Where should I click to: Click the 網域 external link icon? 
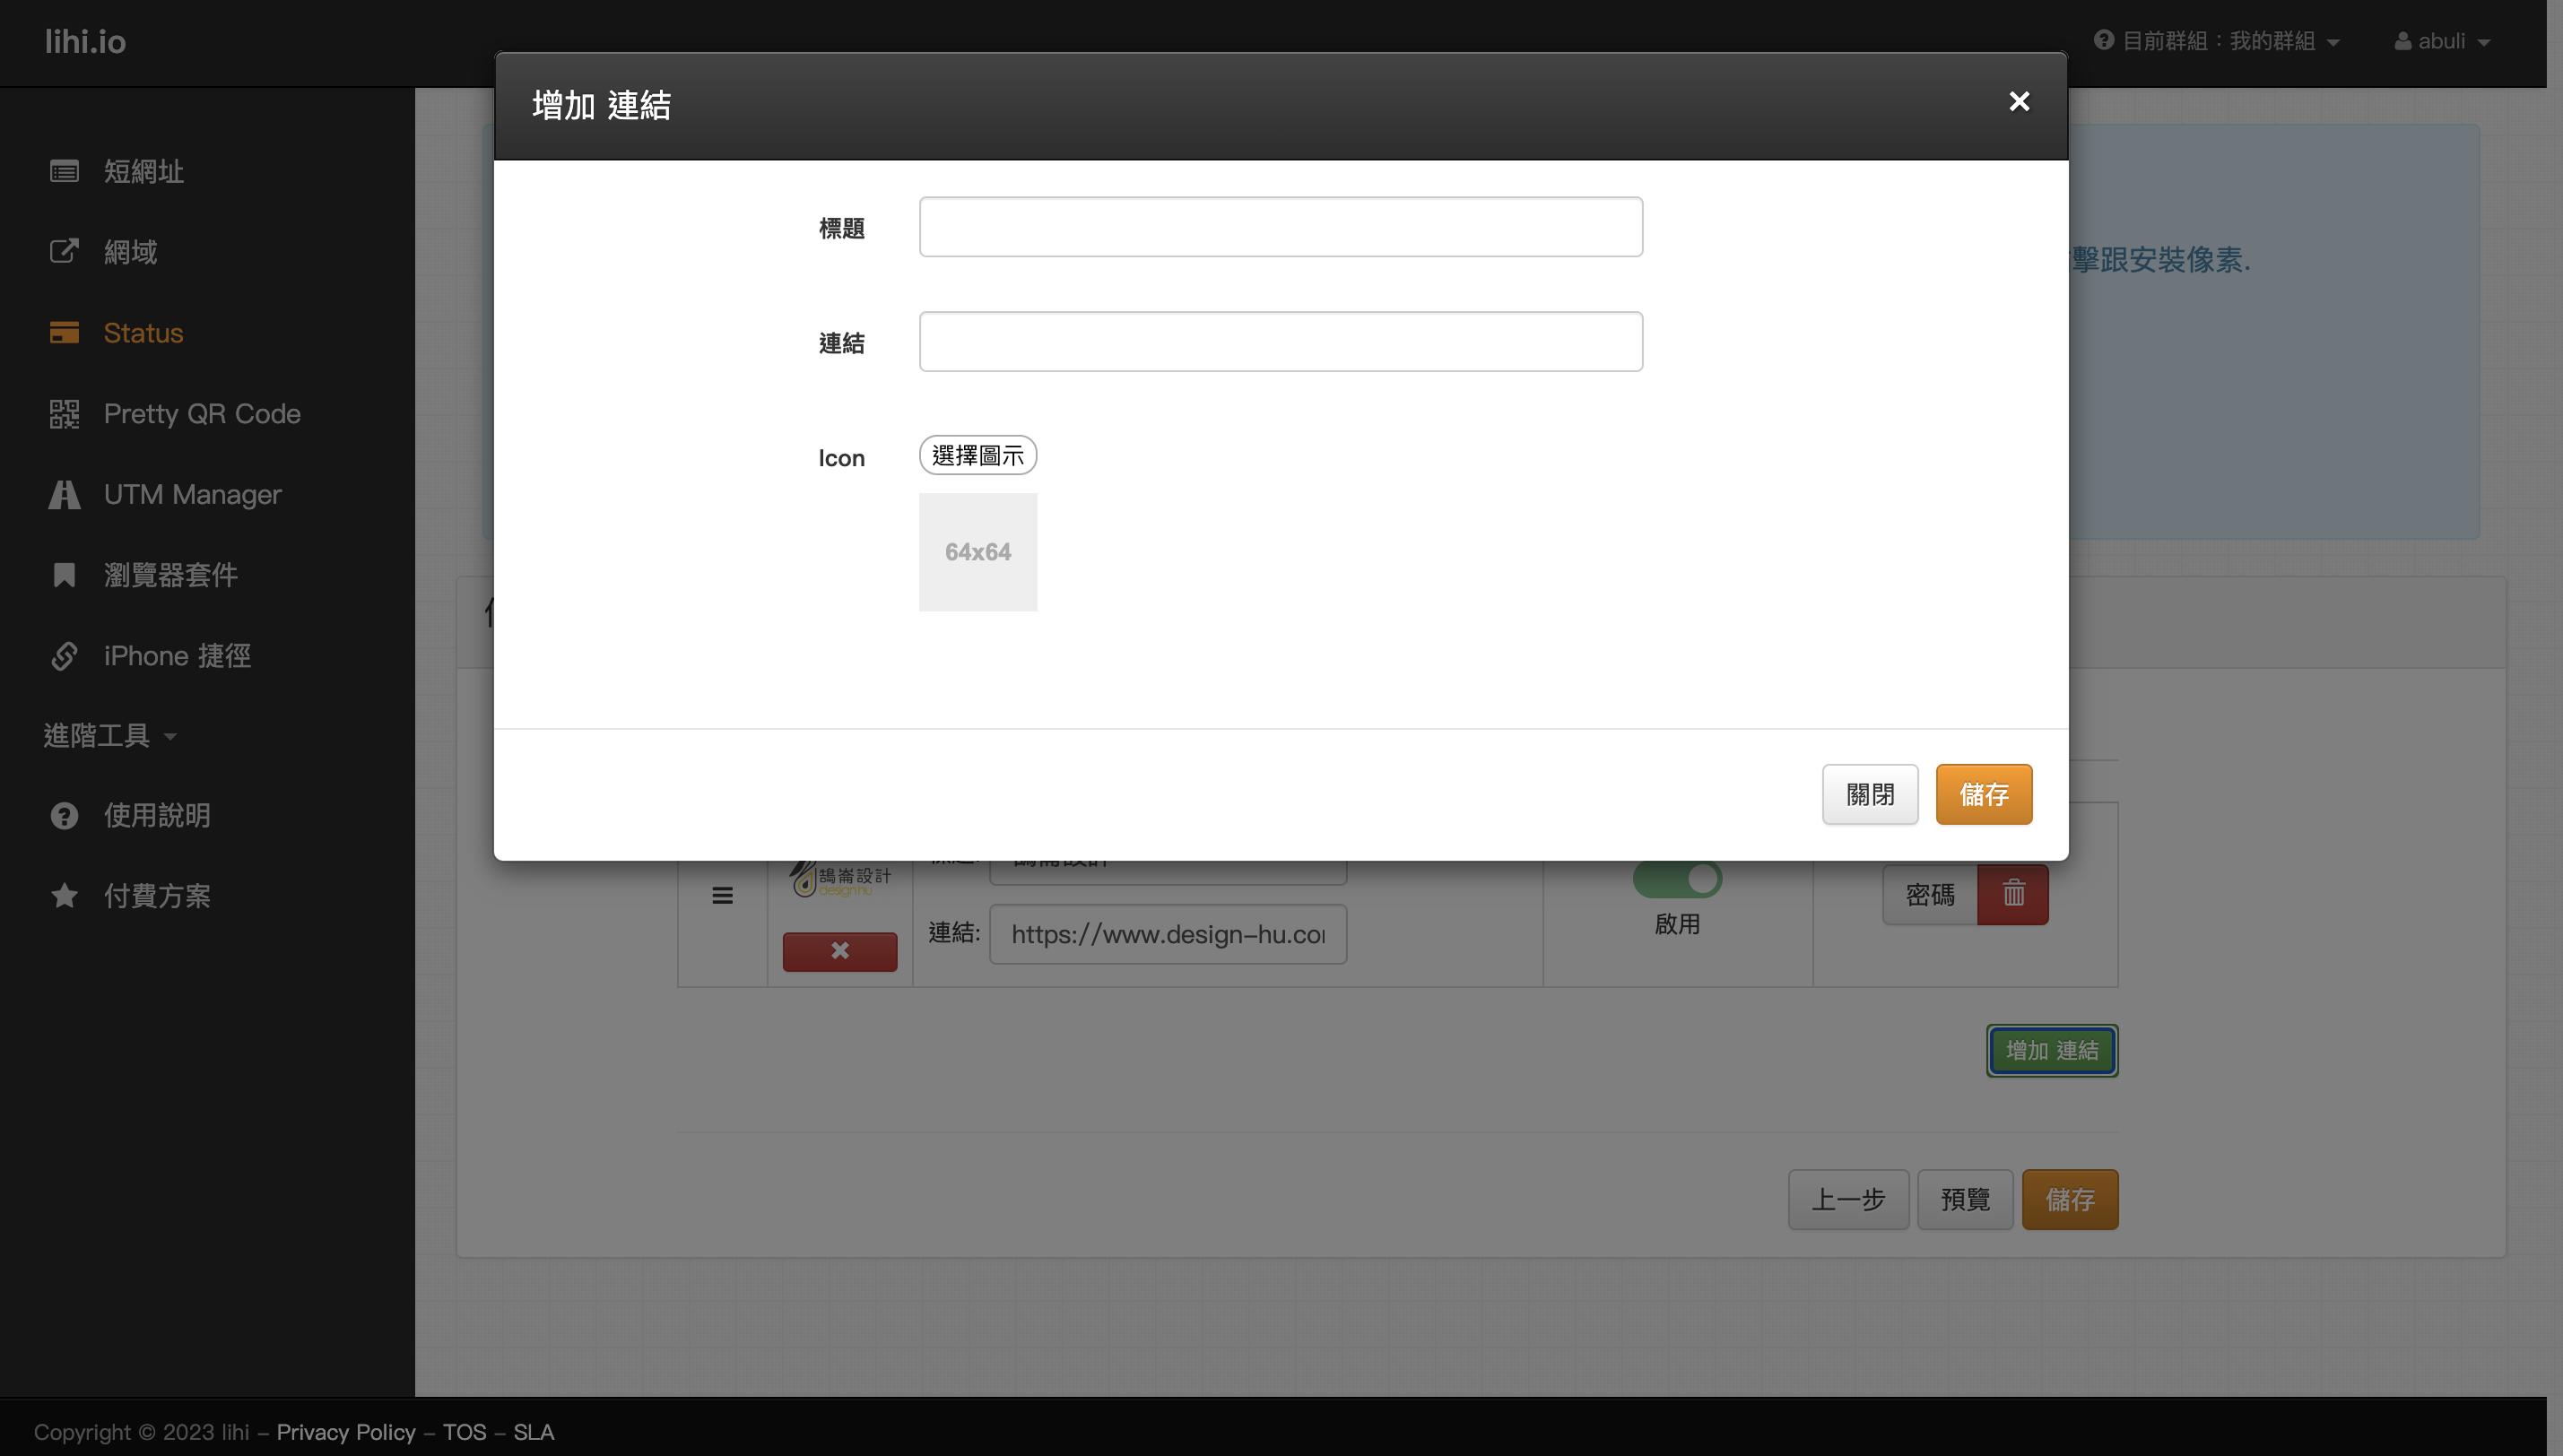point(64,252)
